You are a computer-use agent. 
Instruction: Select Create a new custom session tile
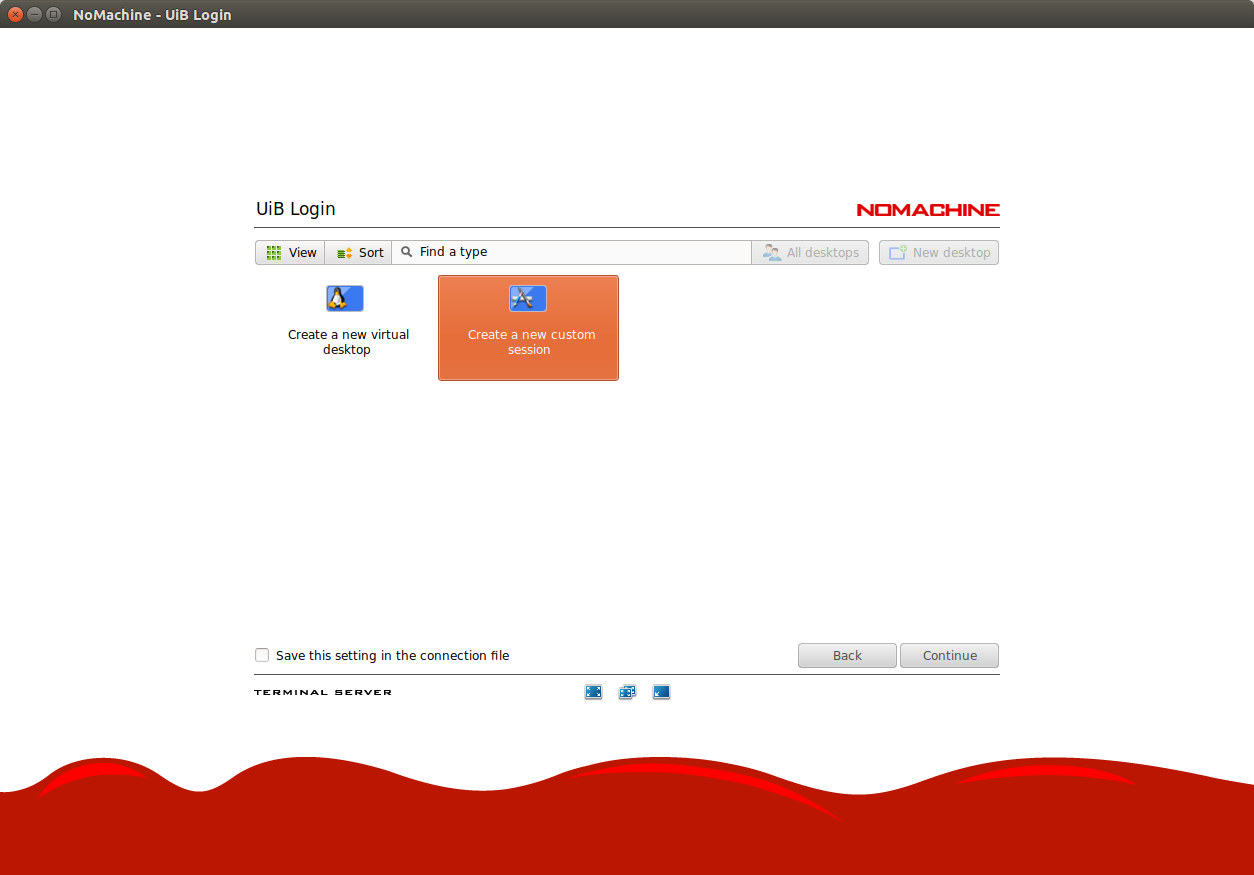(528, 328)
